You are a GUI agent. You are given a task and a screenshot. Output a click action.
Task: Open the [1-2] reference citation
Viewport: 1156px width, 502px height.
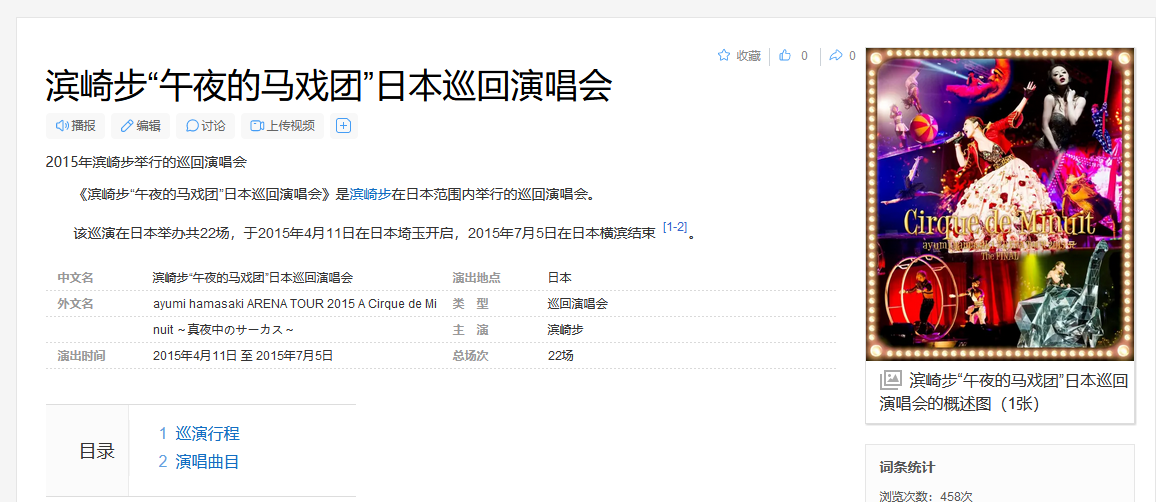675,227
